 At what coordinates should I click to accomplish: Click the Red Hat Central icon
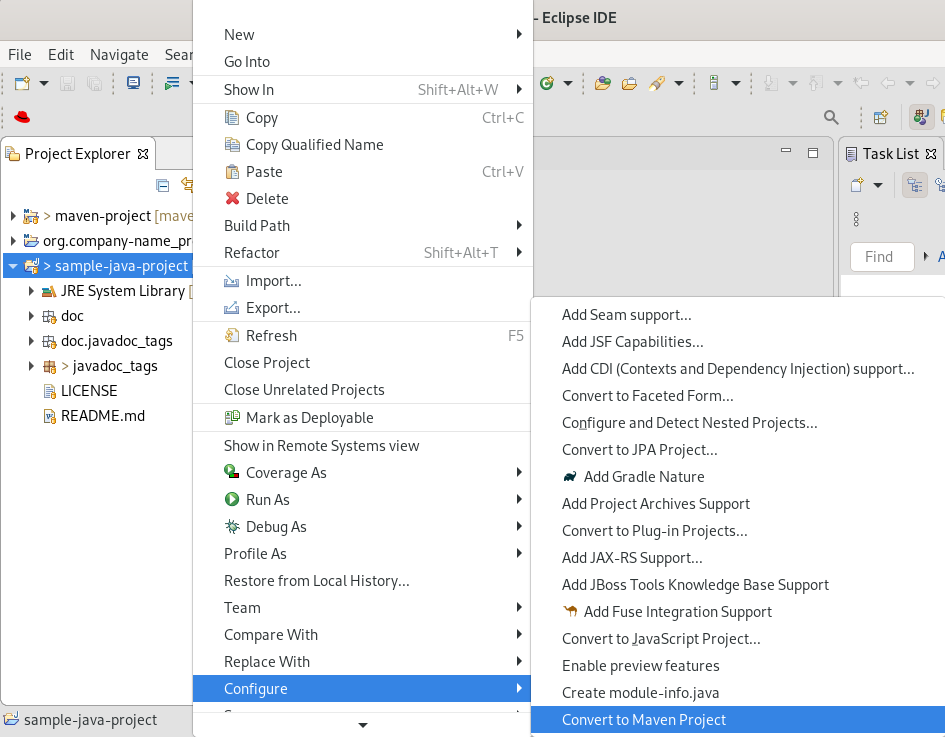21,117
